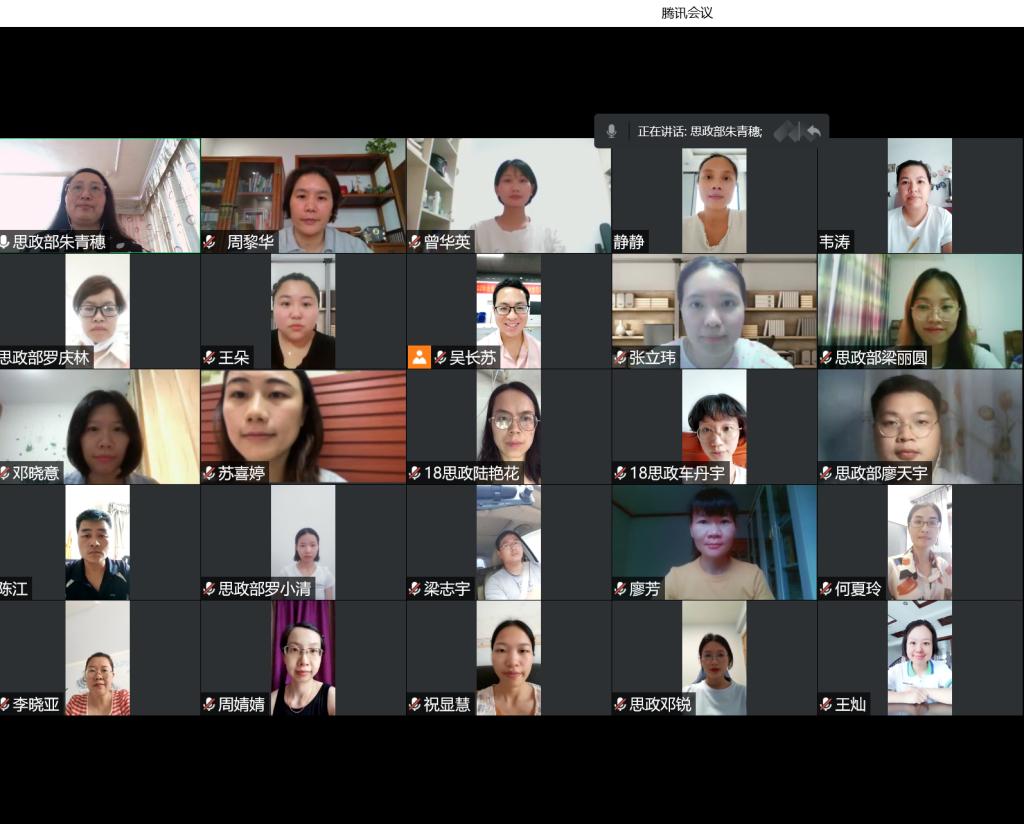This screenshot has height=824, width=1024.
Task: Select the muted mic icon for 张立玮
Action: click(x=620, y=358)
